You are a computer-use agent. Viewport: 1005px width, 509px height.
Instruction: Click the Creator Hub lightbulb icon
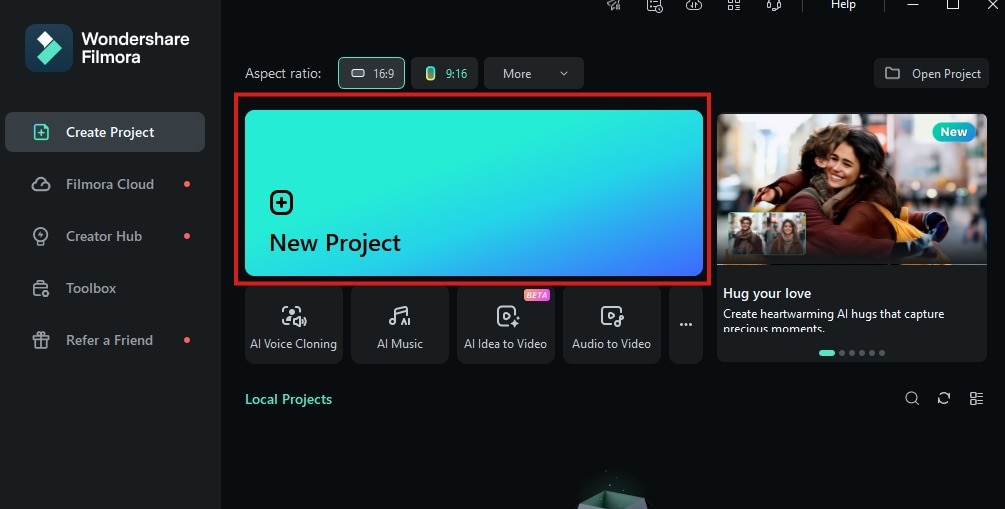40,236
